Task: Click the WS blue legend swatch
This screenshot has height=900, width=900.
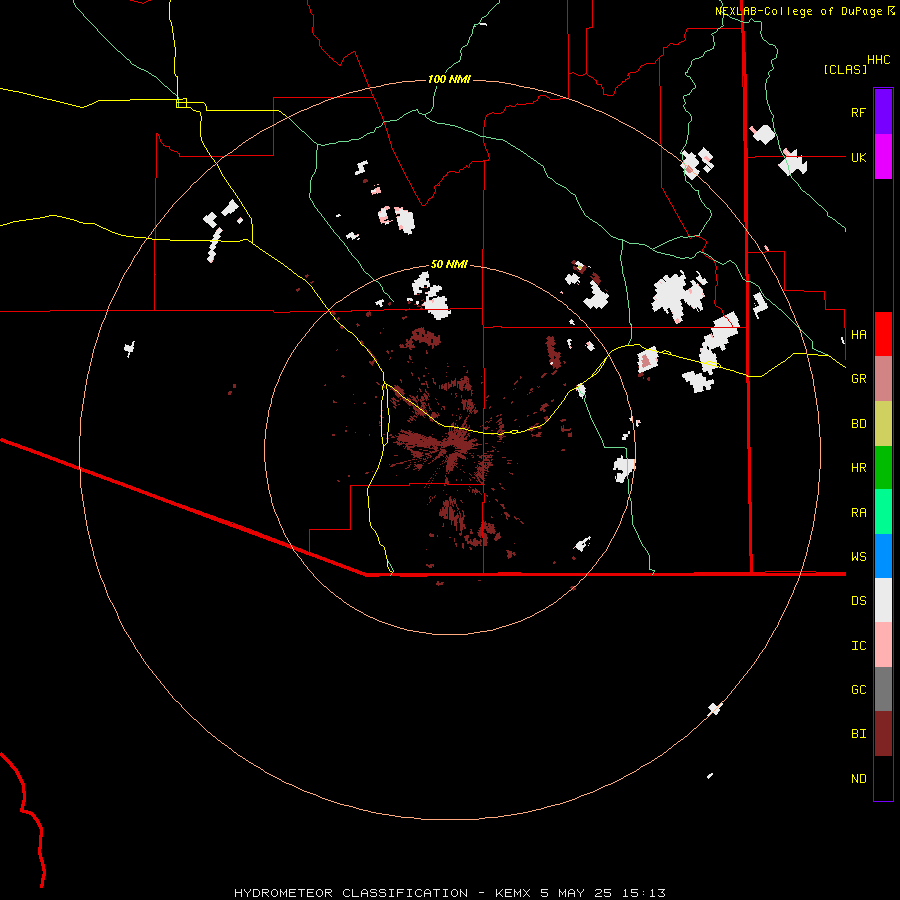Action: coord(883,556)
